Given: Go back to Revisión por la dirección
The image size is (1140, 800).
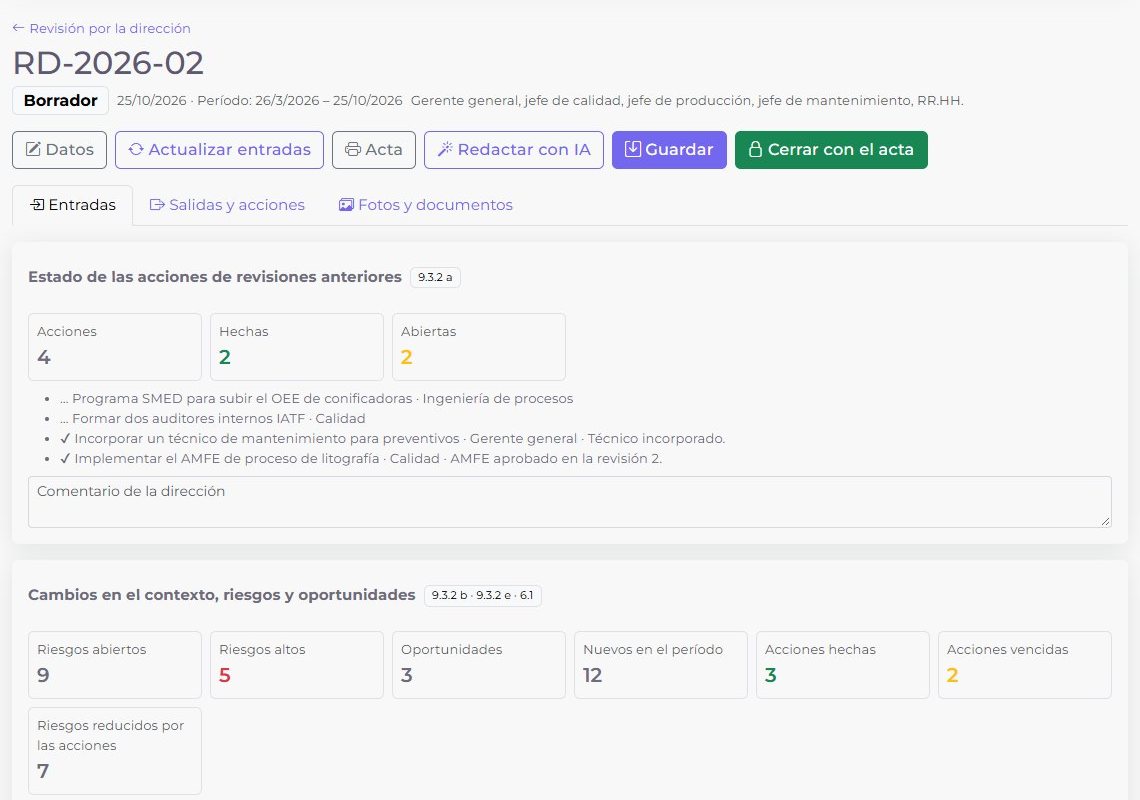Looking at the screenshot, I should (101, 28).
